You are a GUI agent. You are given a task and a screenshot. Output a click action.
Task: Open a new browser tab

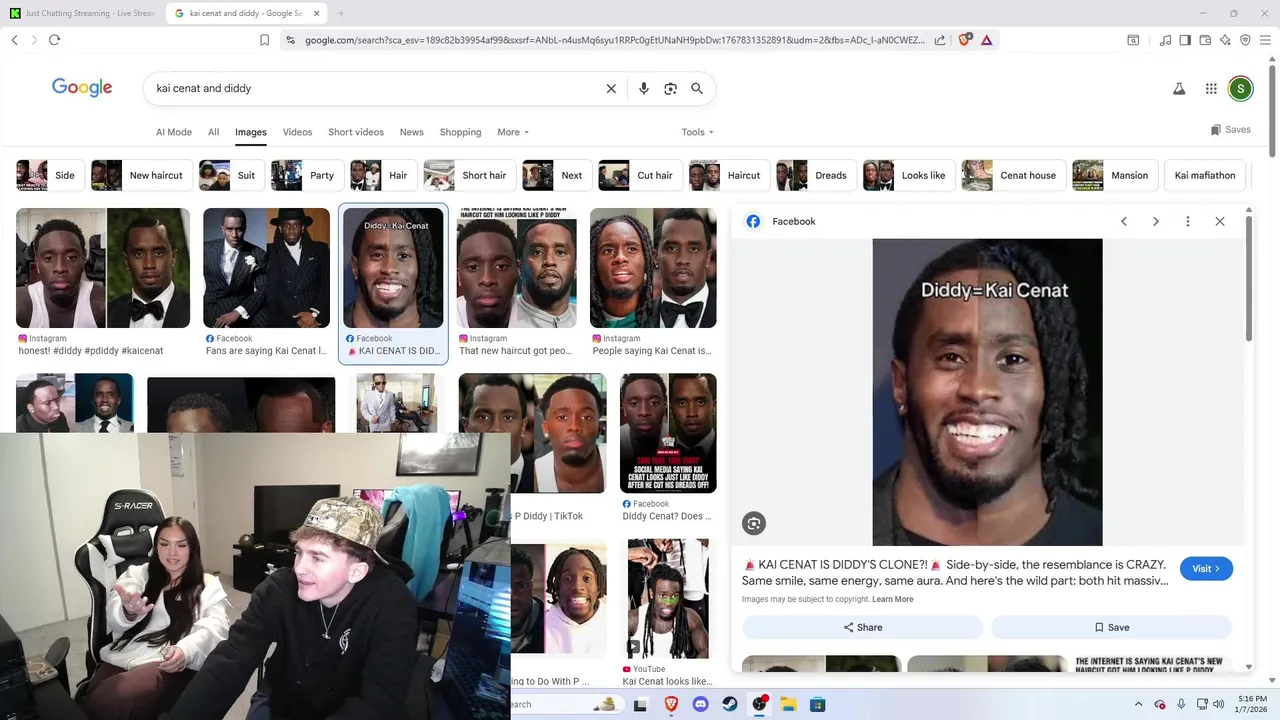(341, 13)
